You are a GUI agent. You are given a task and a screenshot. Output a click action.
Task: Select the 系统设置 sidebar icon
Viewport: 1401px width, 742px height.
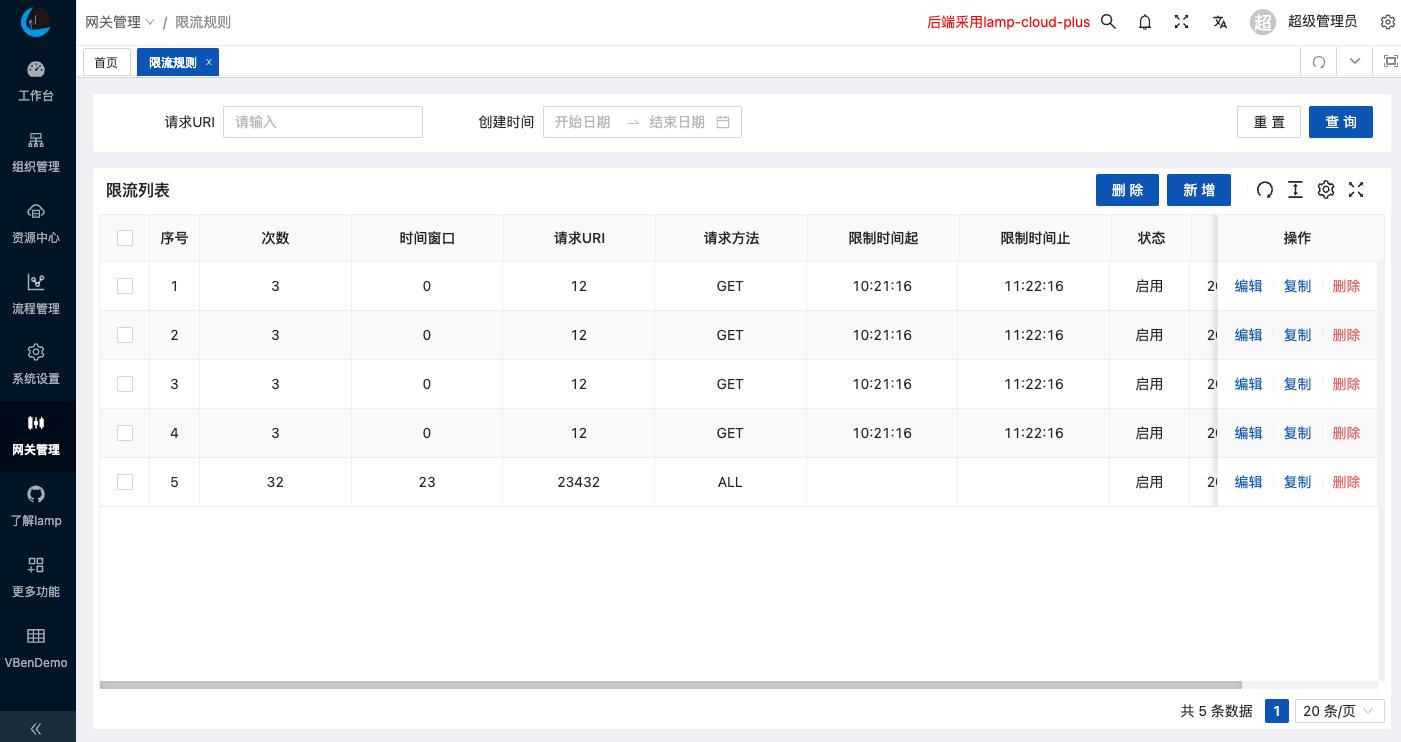[x=36, y=364]
